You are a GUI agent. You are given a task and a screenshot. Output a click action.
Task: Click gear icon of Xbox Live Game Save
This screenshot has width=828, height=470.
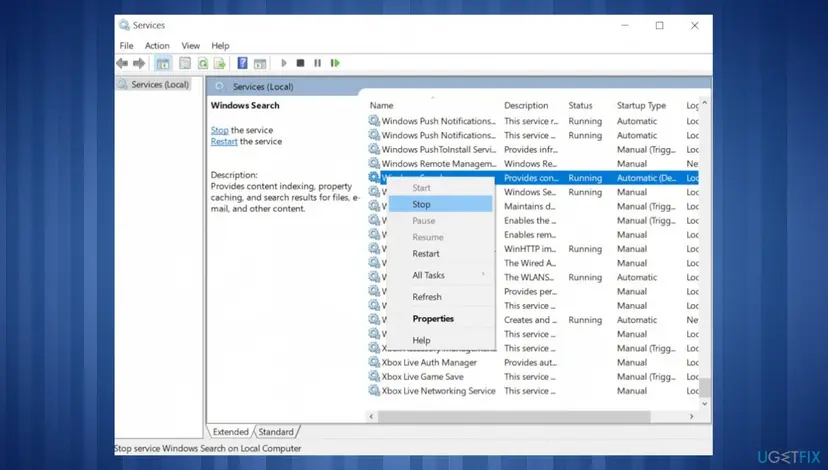pos(374,377)
